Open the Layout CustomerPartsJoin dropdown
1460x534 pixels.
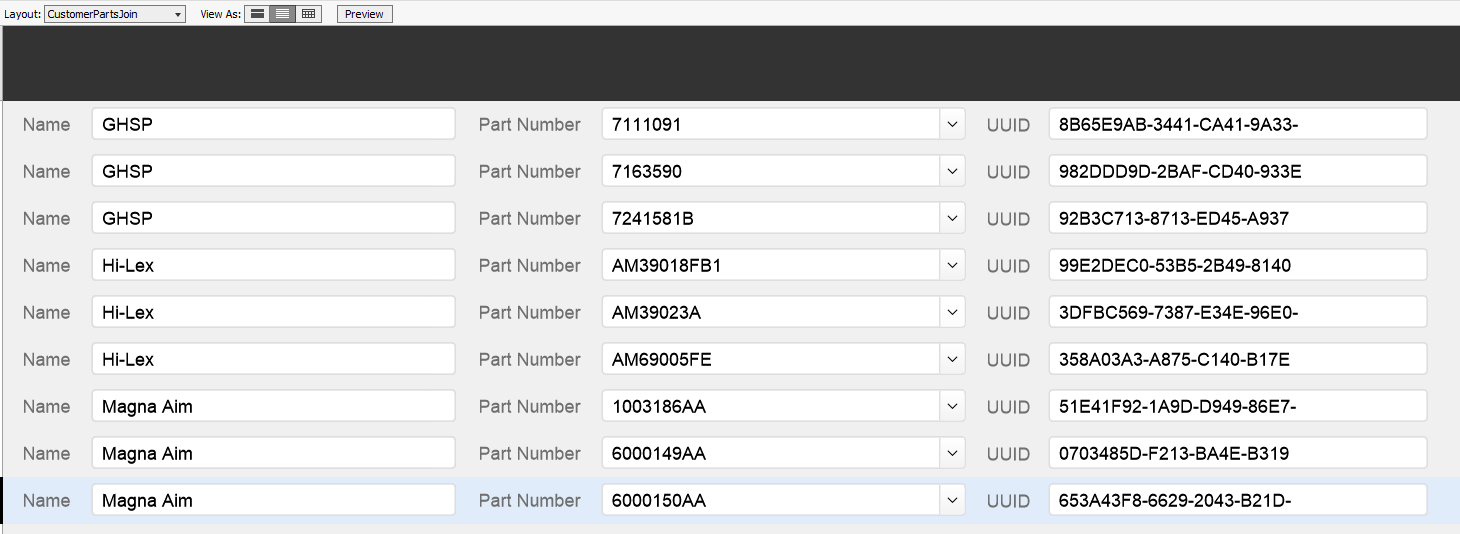115,14
